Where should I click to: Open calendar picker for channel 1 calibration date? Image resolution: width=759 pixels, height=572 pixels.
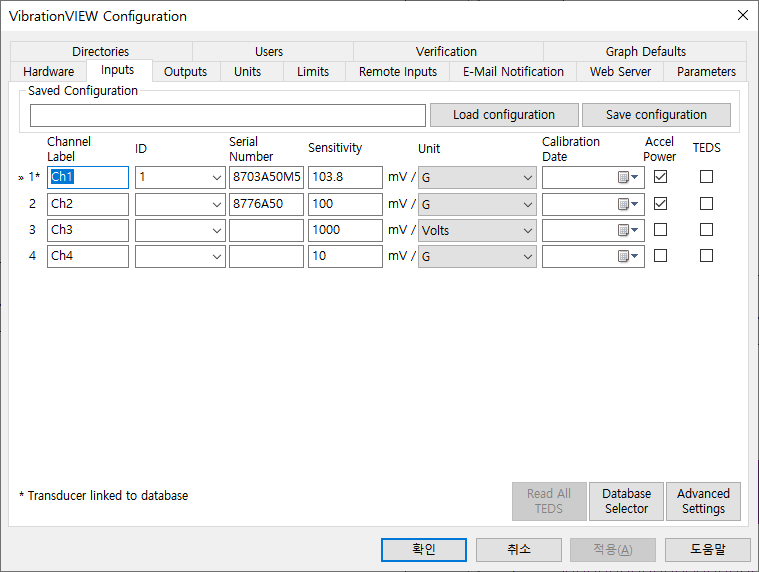(x=628, y=177)
